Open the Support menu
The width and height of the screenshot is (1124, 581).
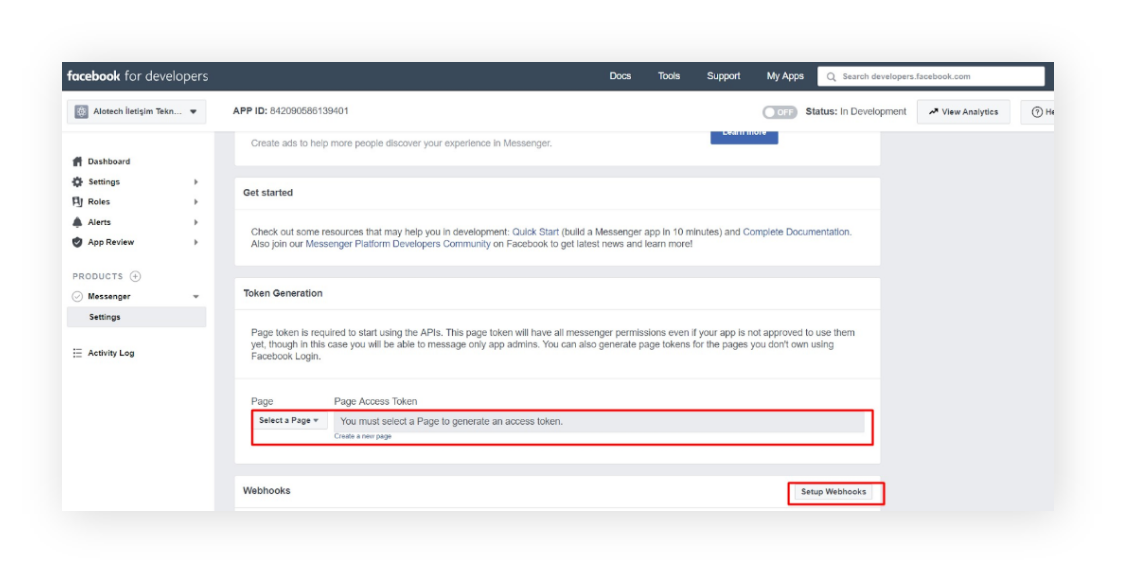pyautogui.click(x=723, y=76)
